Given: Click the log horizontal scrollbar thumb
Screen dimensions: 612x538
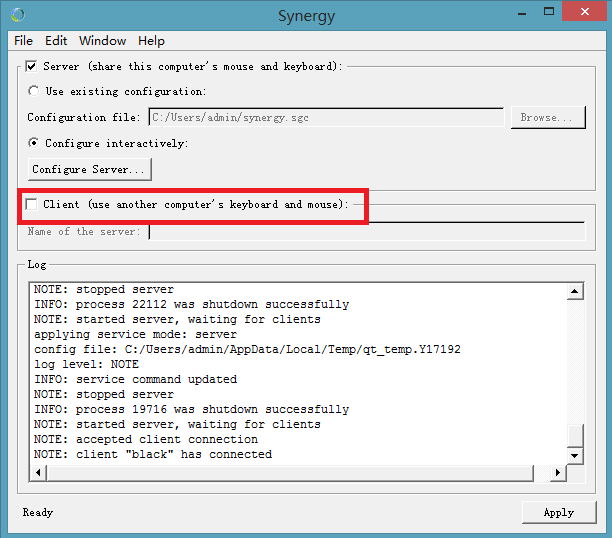Looking at the screenshot, I should [x=290, y=473].
